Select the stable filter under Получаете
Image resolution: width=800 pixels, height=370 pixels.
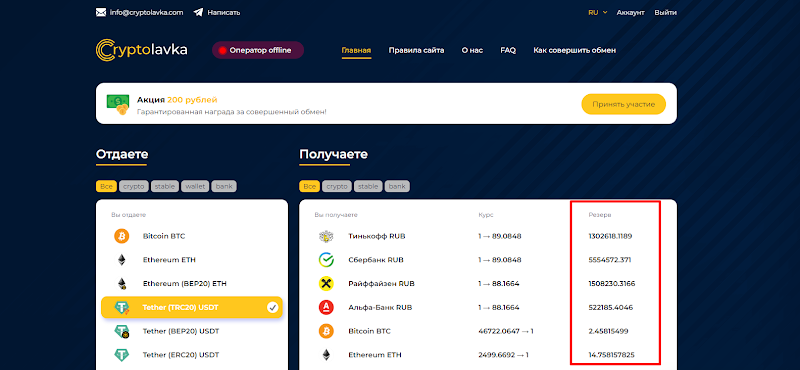pyautogui.click(x=368, y=186)
